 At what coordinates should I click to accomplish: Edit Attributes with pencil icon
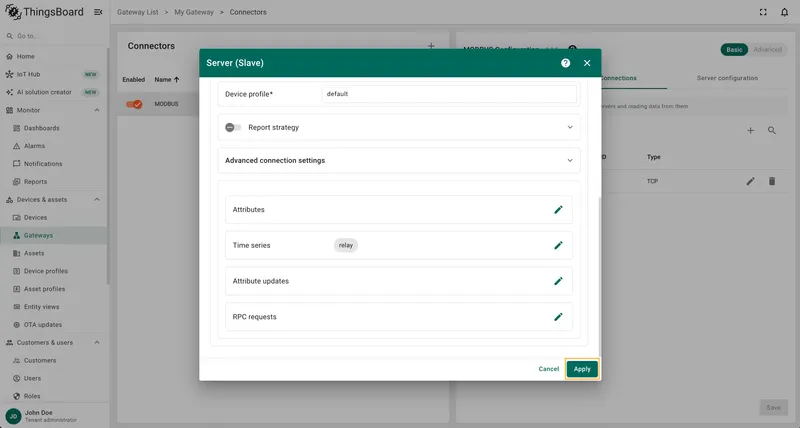[x=558, y=210]
